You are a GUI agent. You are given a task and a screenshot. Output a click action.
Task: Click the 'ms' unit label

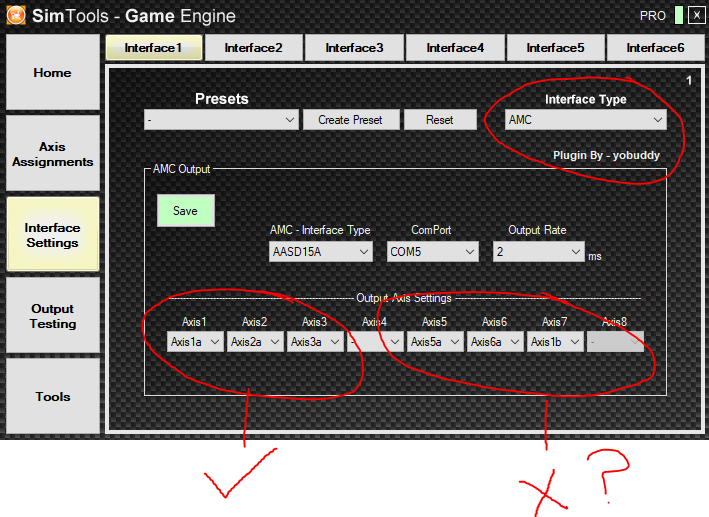[595, 256]
